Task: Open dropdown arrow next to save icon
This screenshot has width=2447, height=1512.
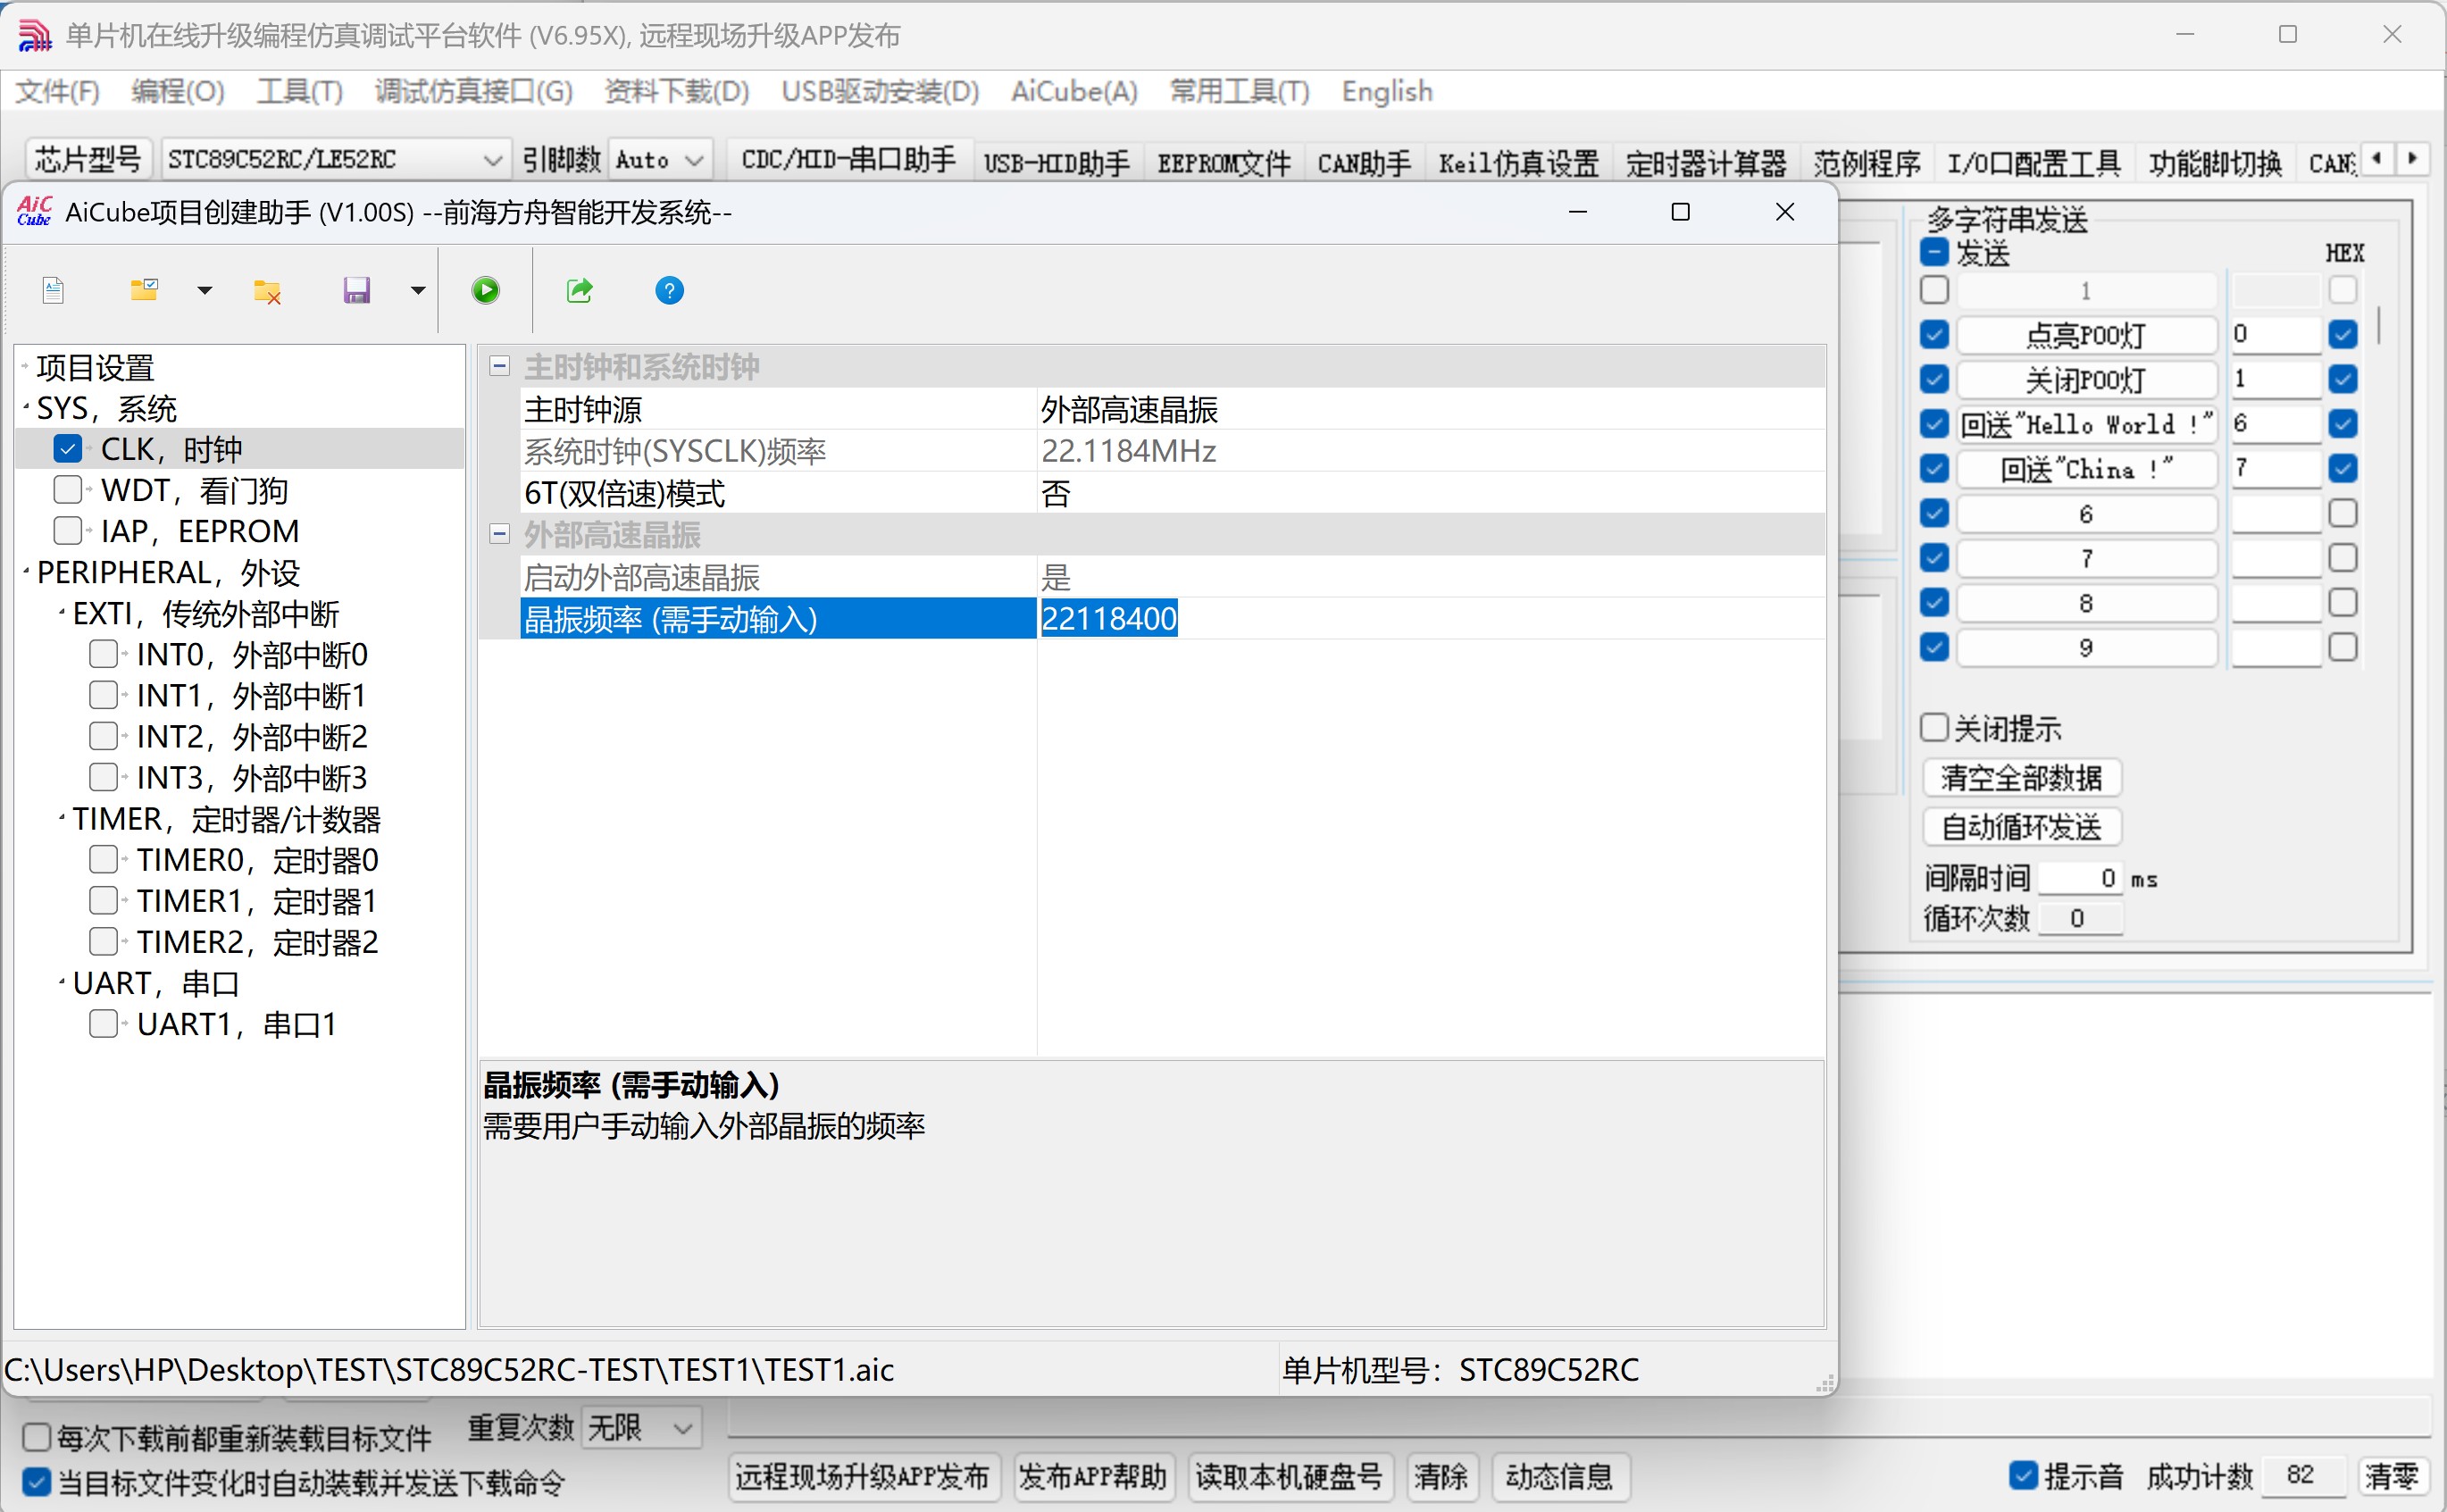Action: pos(418,291)
